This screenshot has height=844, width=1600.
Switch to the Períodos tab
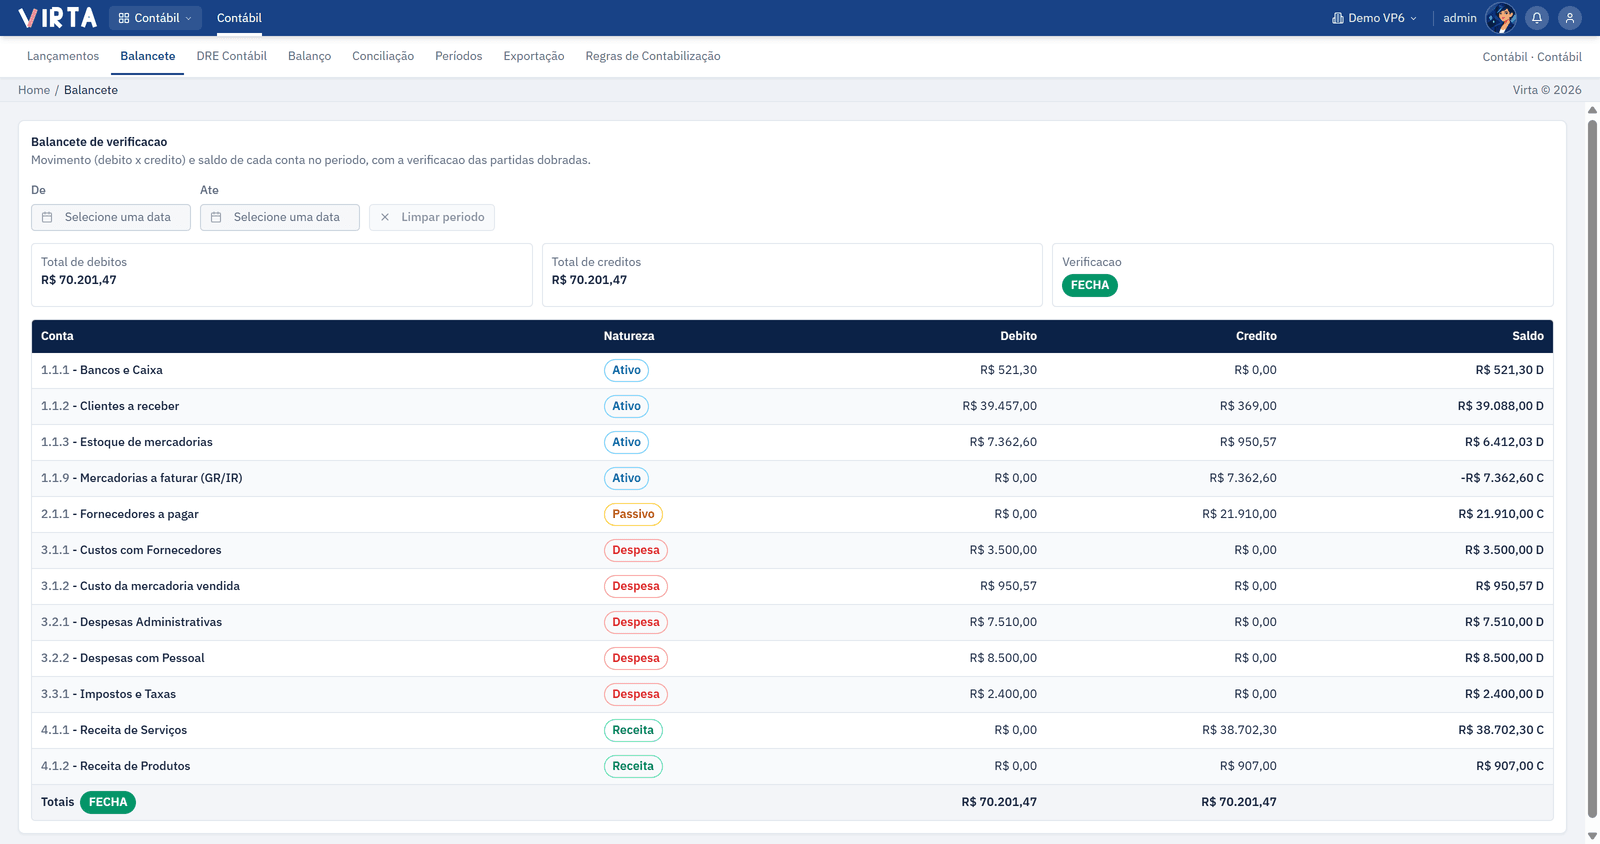point(459,56)
